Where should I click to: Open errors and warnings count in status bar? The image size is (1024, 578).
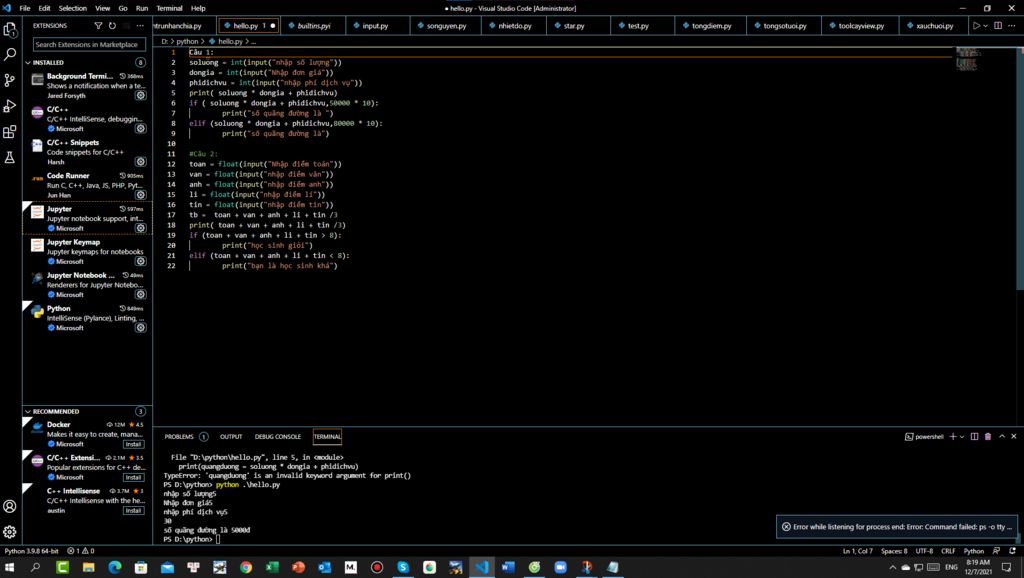pos(81,551)
